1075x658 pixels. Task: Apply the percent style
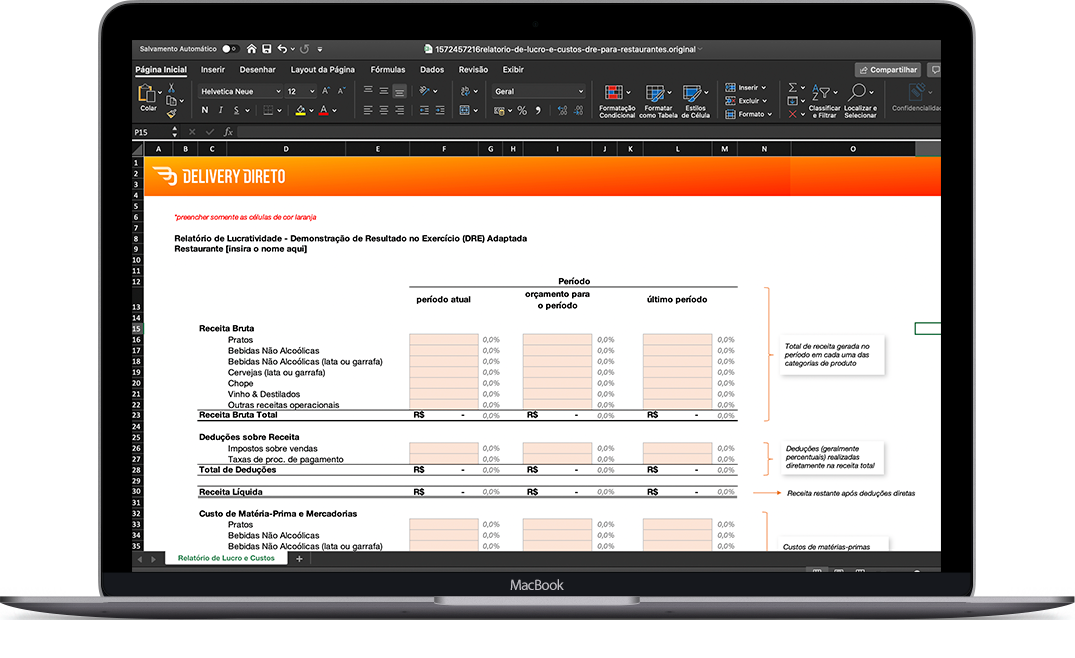522,110
